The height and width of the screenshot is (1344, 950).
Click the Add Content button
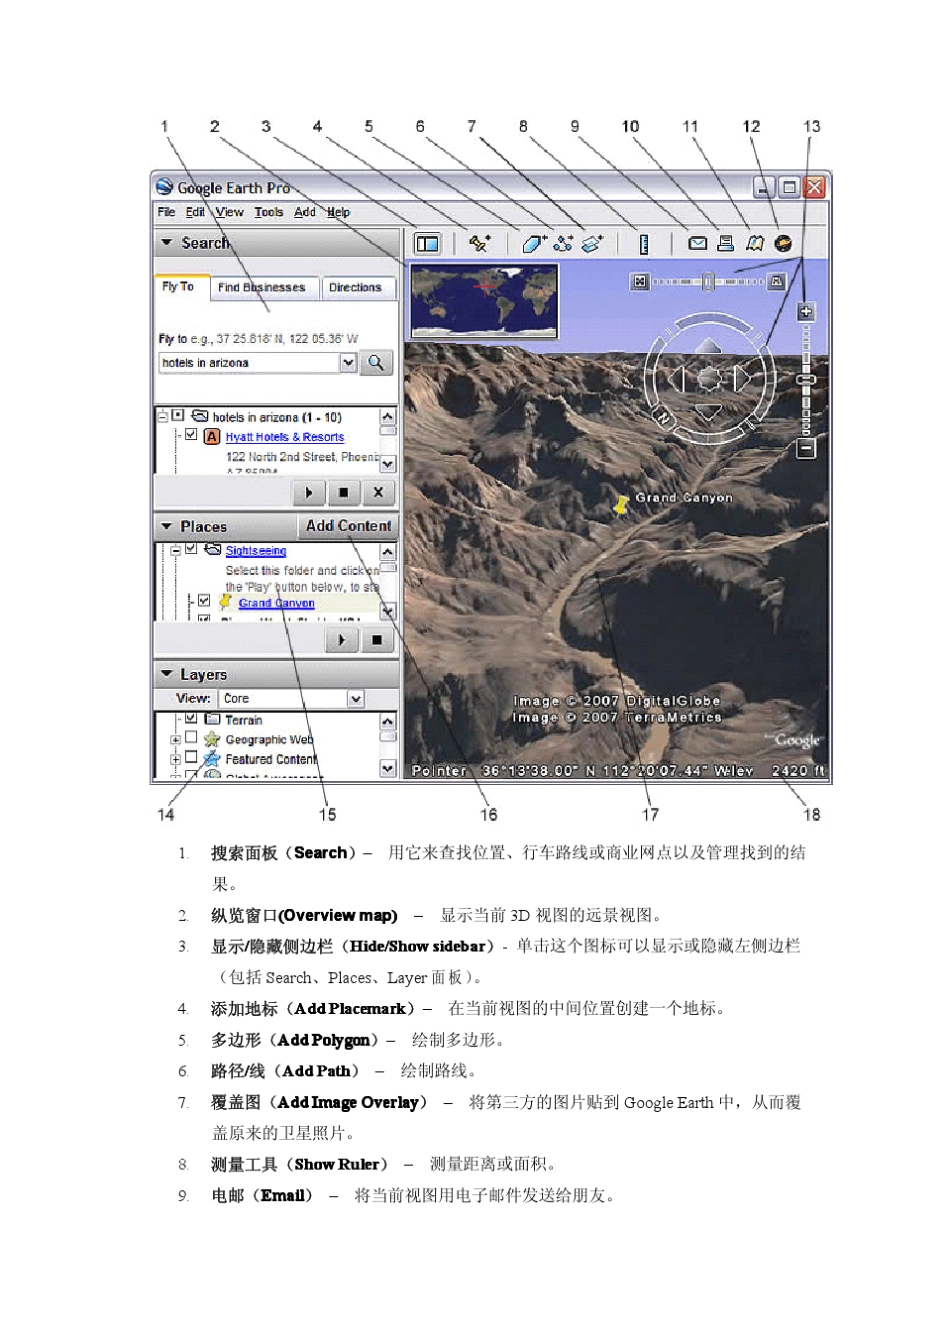(348, 525)
